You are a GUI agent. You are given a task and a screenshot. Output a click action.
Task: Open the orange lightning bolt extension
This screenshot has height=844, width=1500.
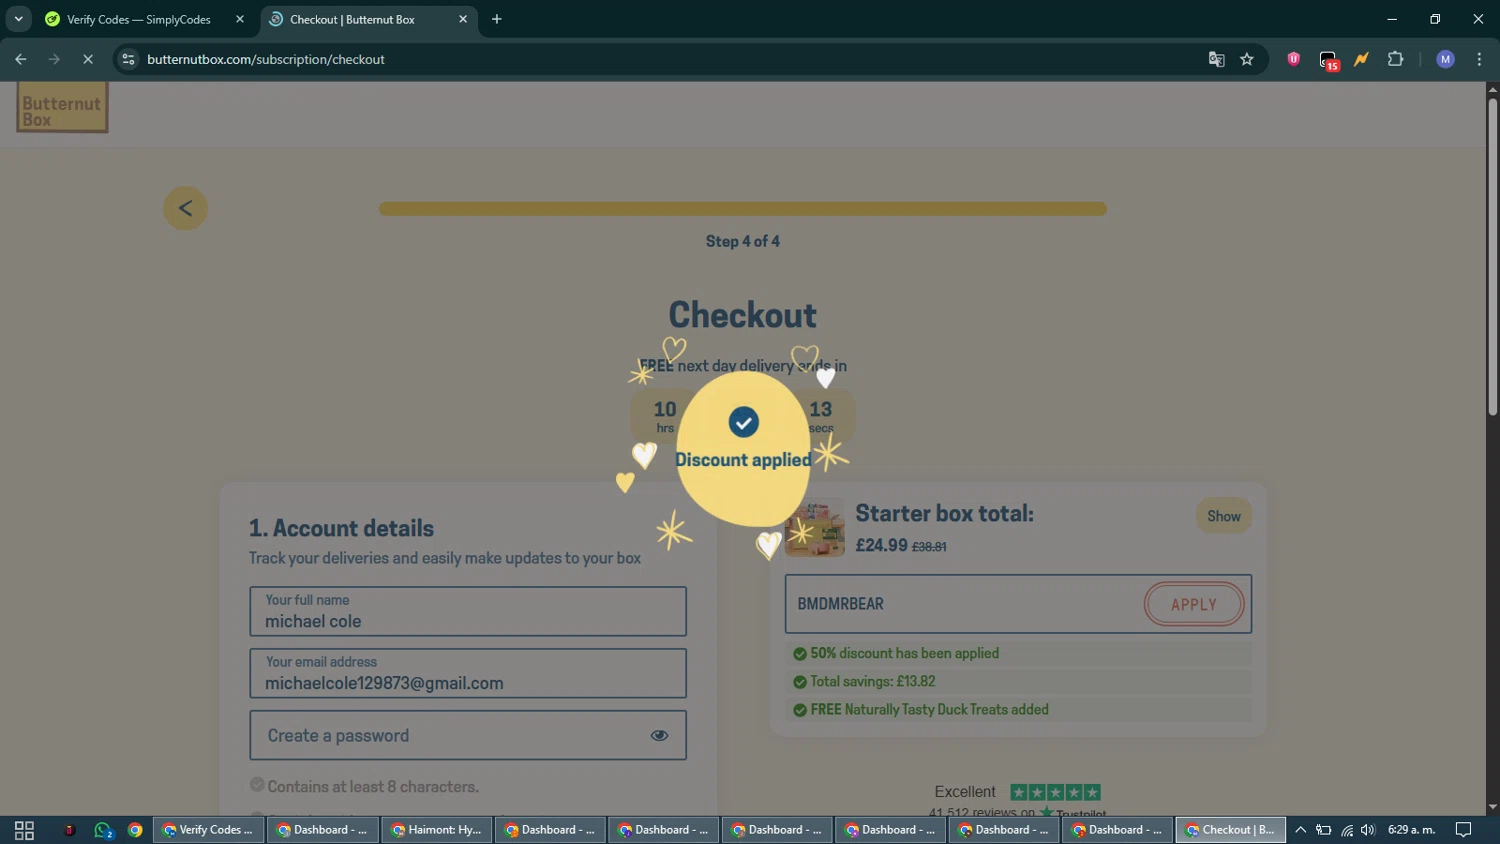tap(1361, 59)
